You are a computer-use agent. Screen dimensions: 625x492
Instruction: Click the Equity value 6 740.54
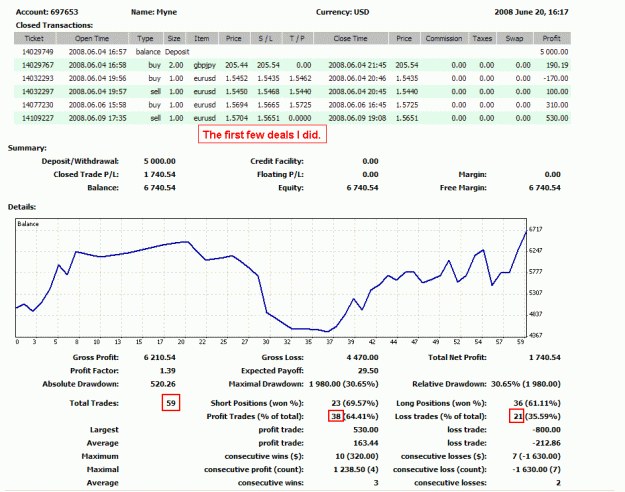point(362,187)
